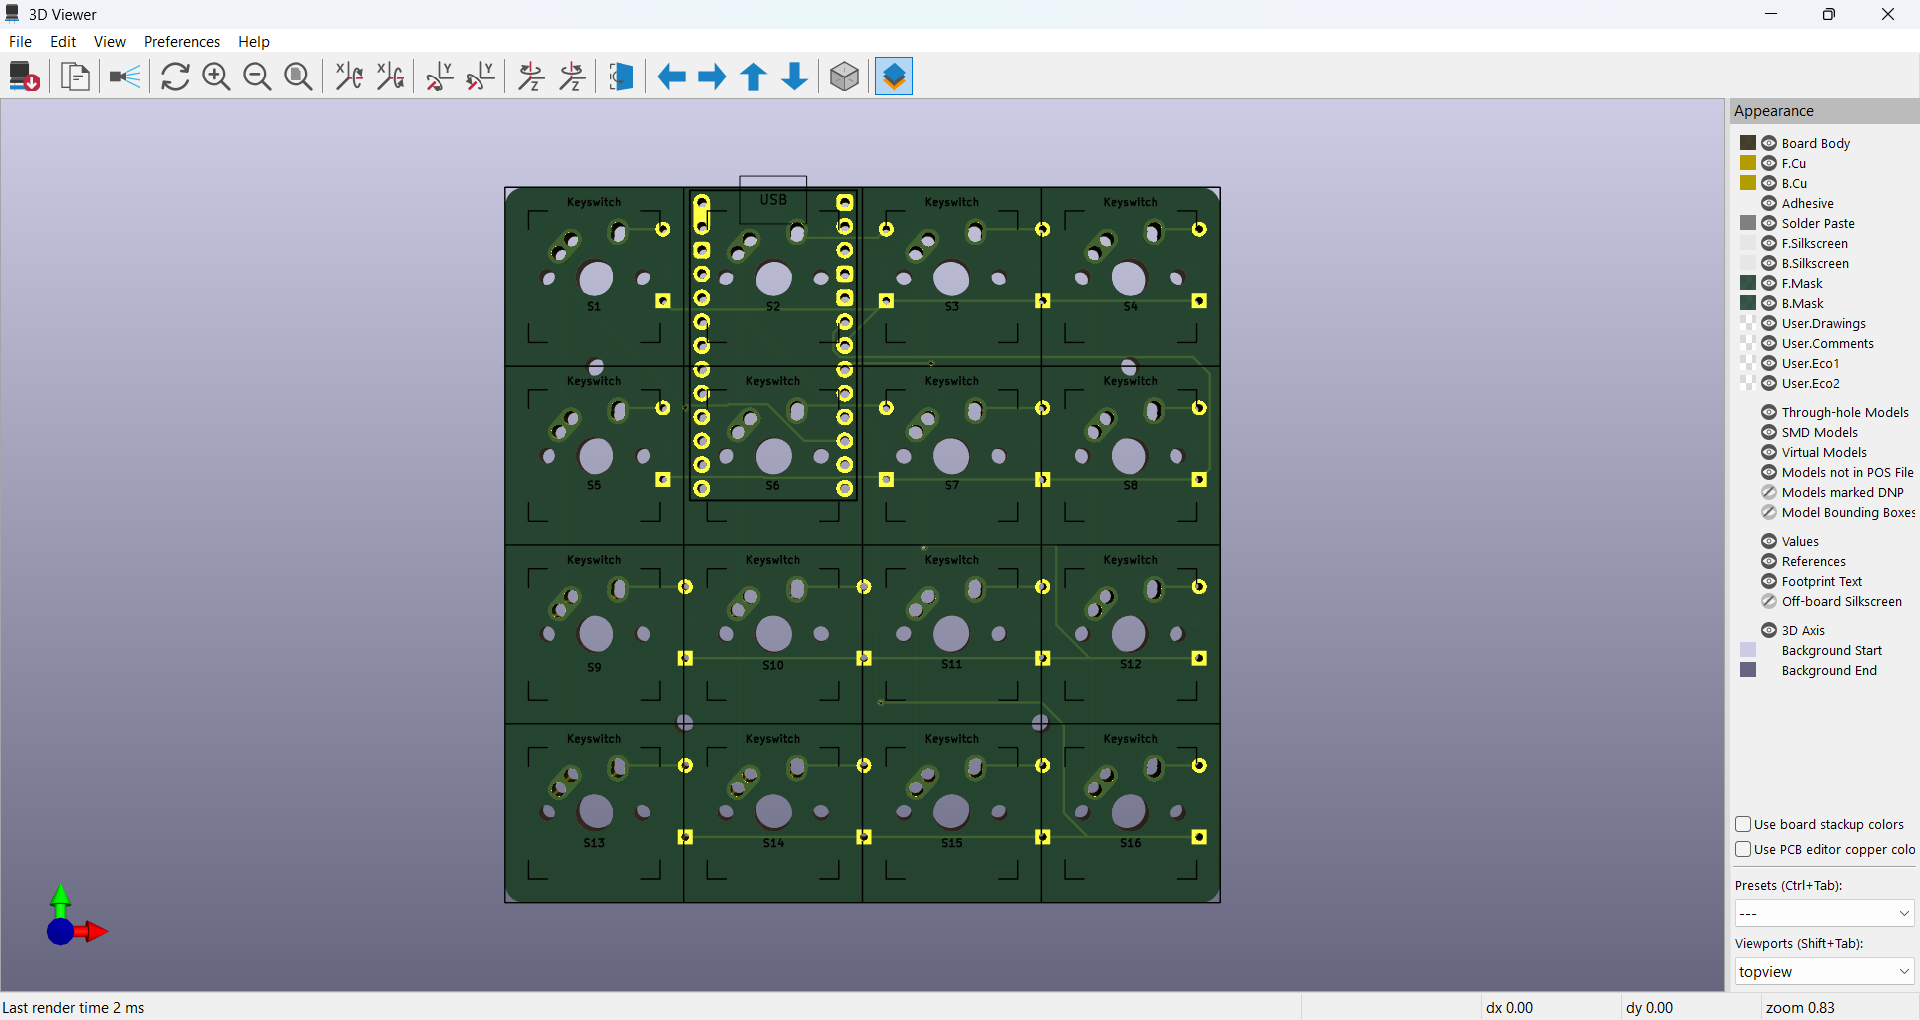Hide the 3D Axis indicator
The image size is (1920, 1020).
(x=1769, y=630)
